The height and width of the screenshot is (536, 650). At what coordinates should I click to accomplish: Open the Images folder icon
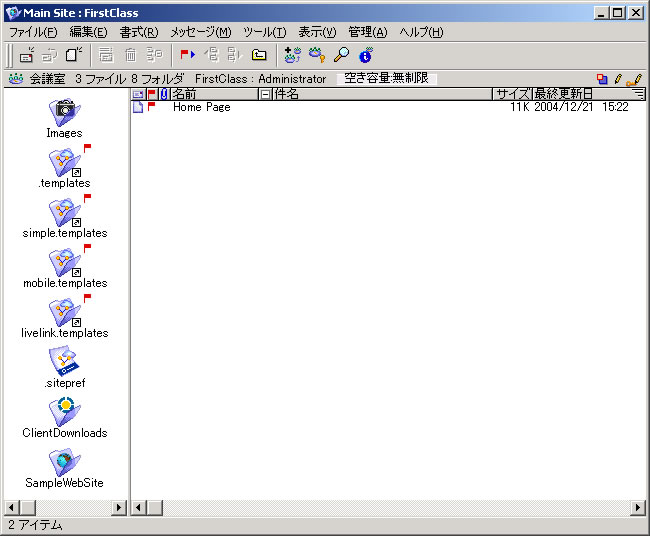tap(64, 113)
